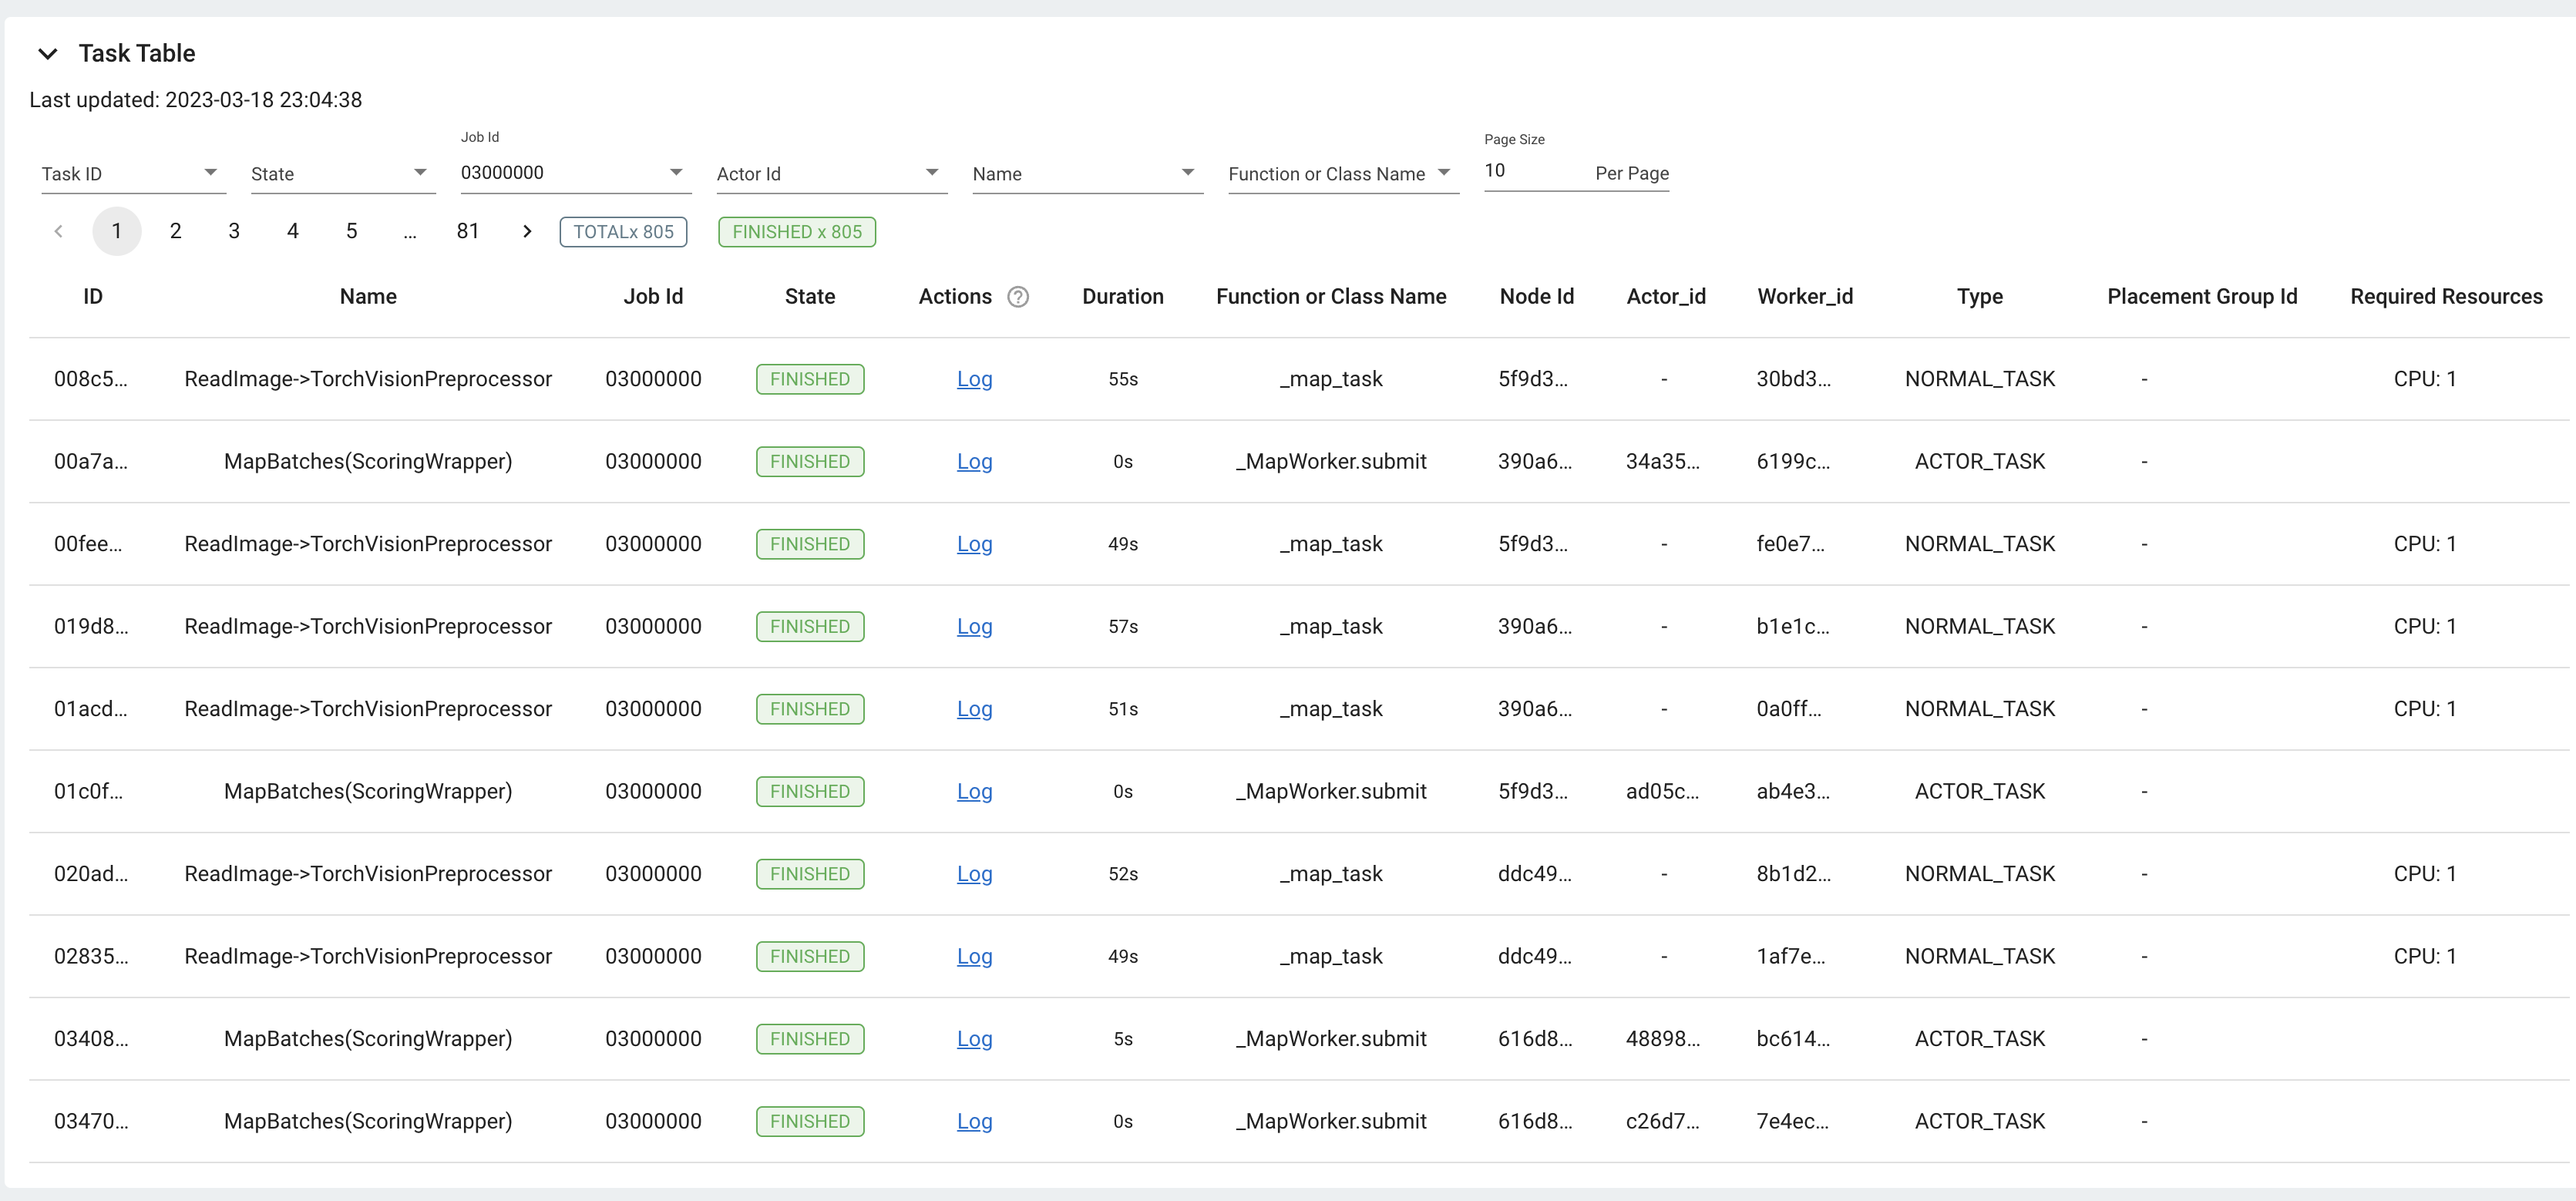2576x1201 pixels.
Task: Open the Actor Id filter dropdown arrow
Action: (932, 173)
